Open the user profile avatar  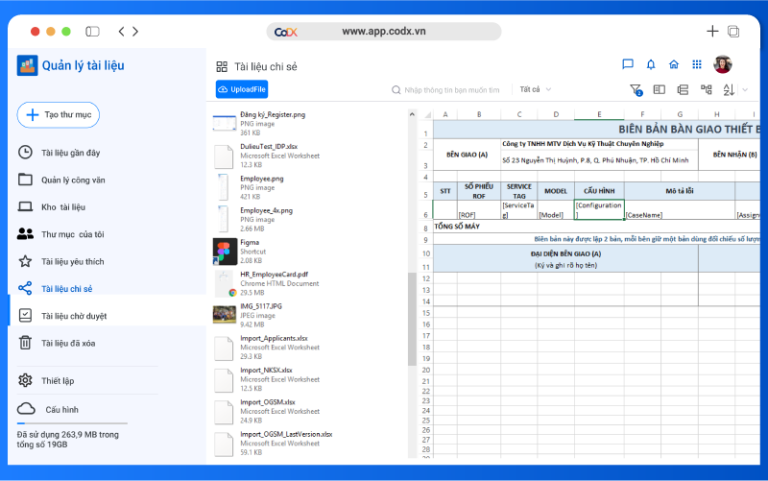(x=722, y=64)
